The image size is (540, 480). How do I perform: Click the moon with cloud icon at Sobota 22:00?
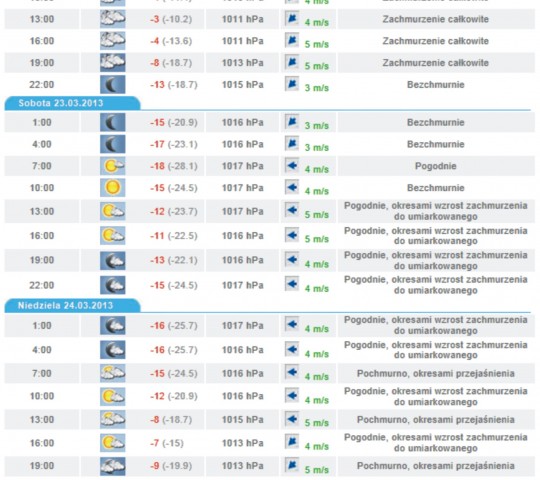tap(113, 285)
